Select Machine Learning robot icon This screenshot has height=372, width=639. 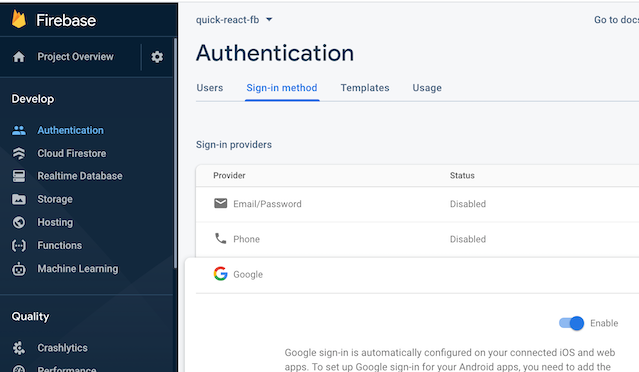[19, 269]
